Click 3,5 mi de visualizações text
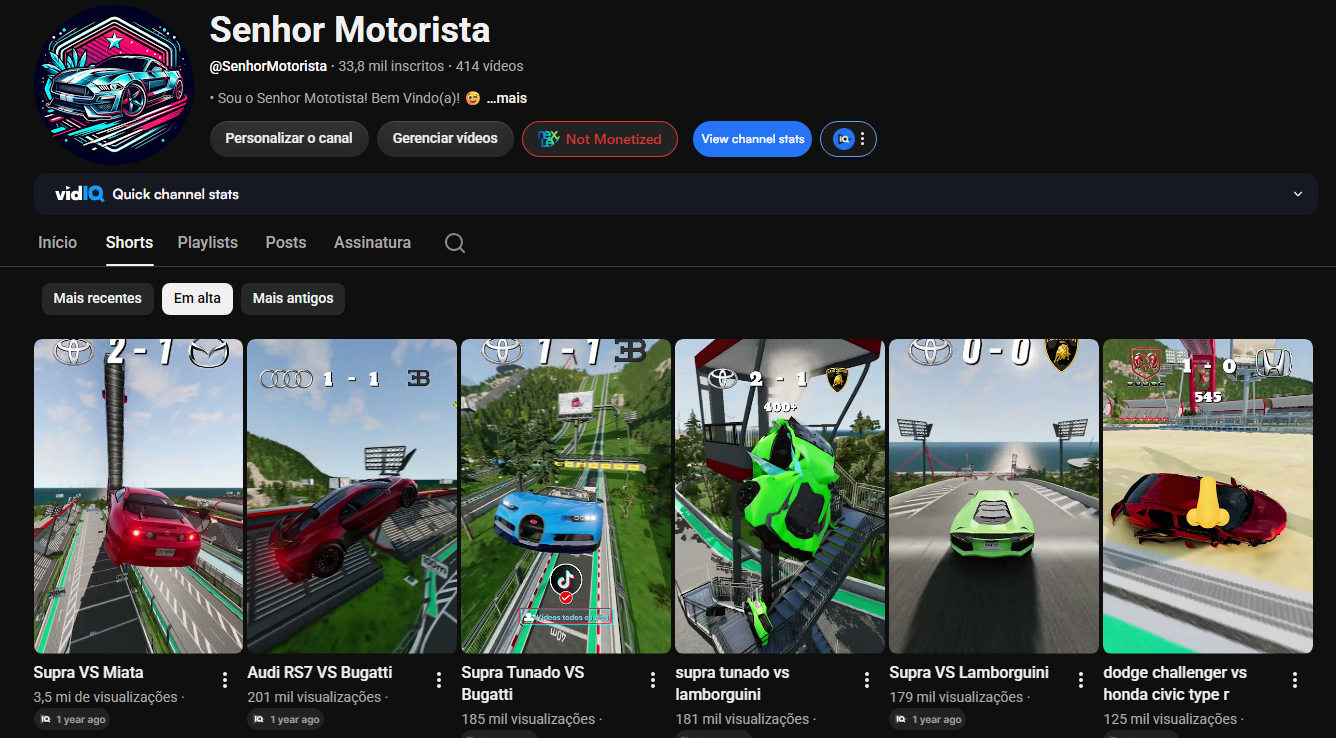This screenshot has height=738, width=1336. (106, 697)
